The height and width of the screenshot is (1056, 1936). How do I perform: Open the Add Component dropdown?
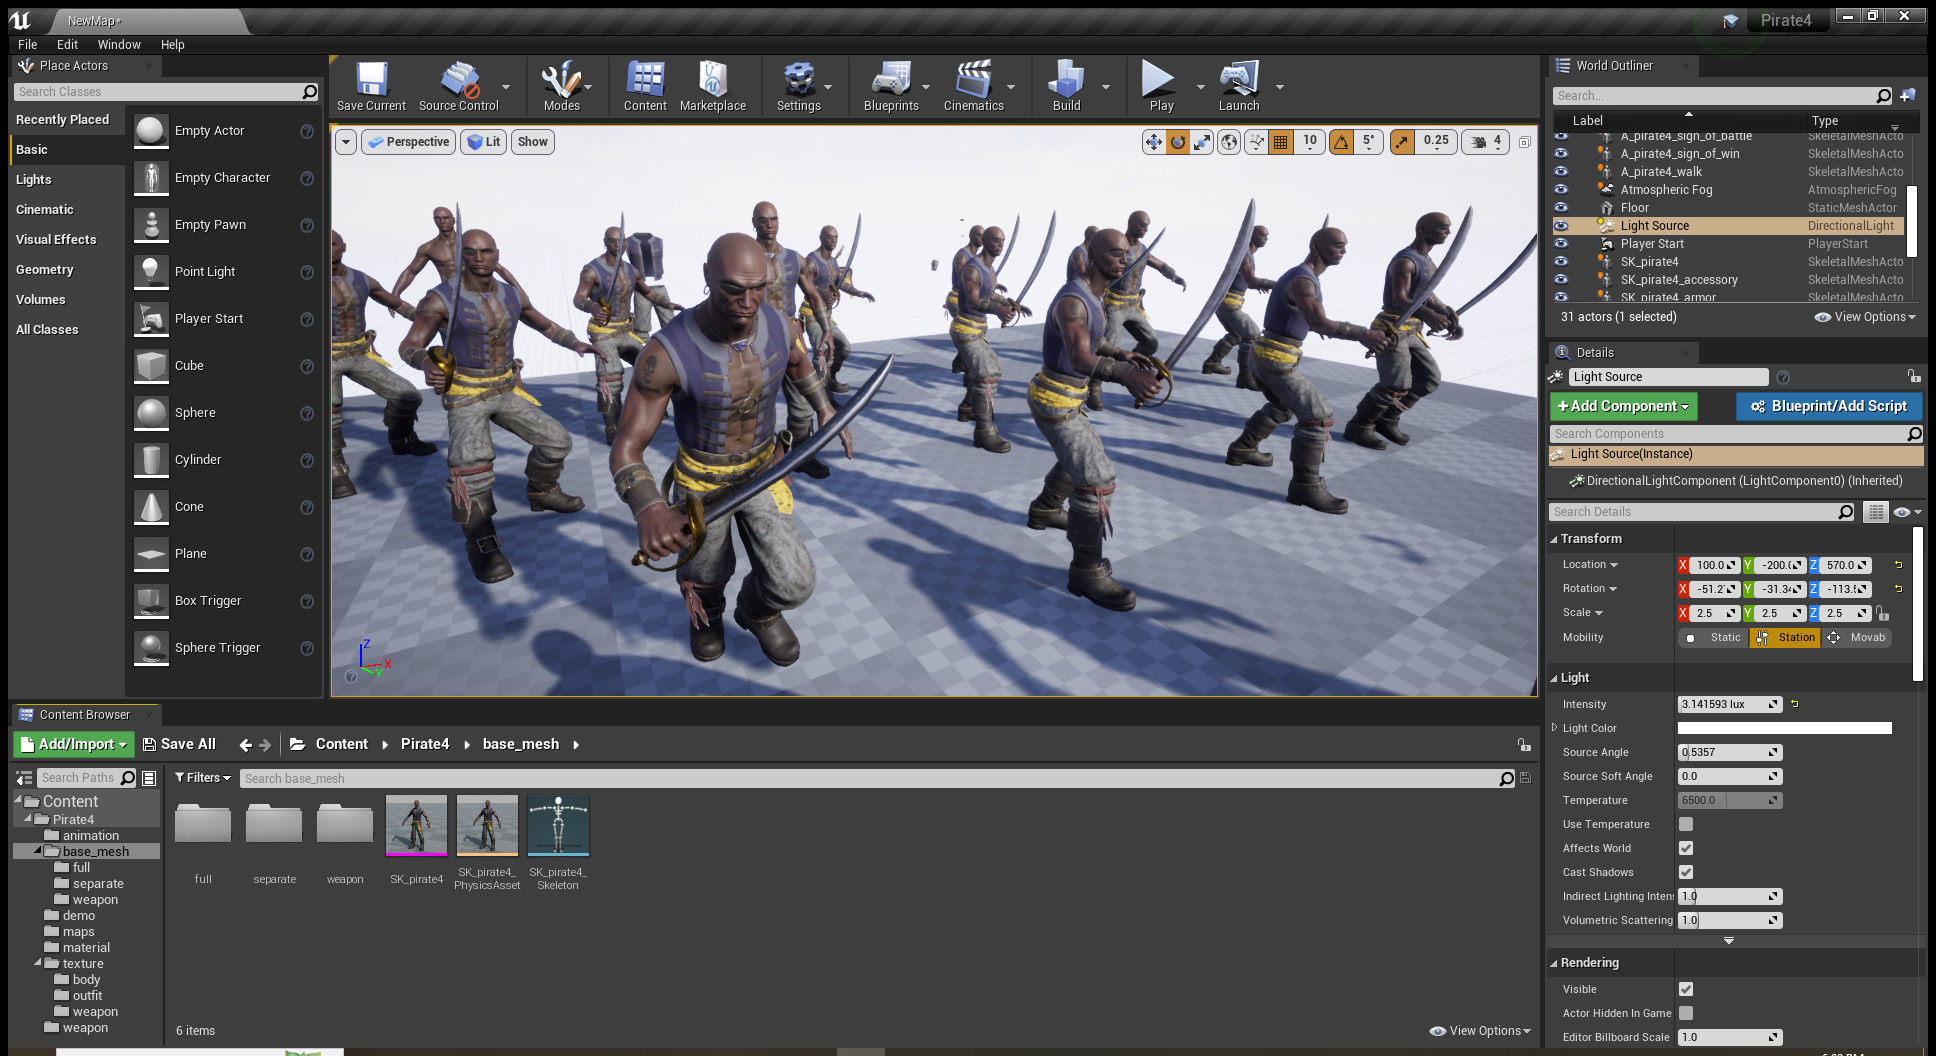point(1623,406)
